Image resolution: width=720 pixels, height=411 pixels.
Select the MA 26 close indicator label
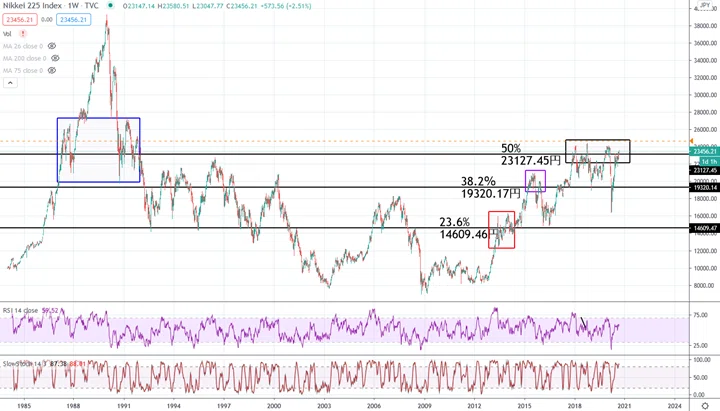[x=23, y=46]
